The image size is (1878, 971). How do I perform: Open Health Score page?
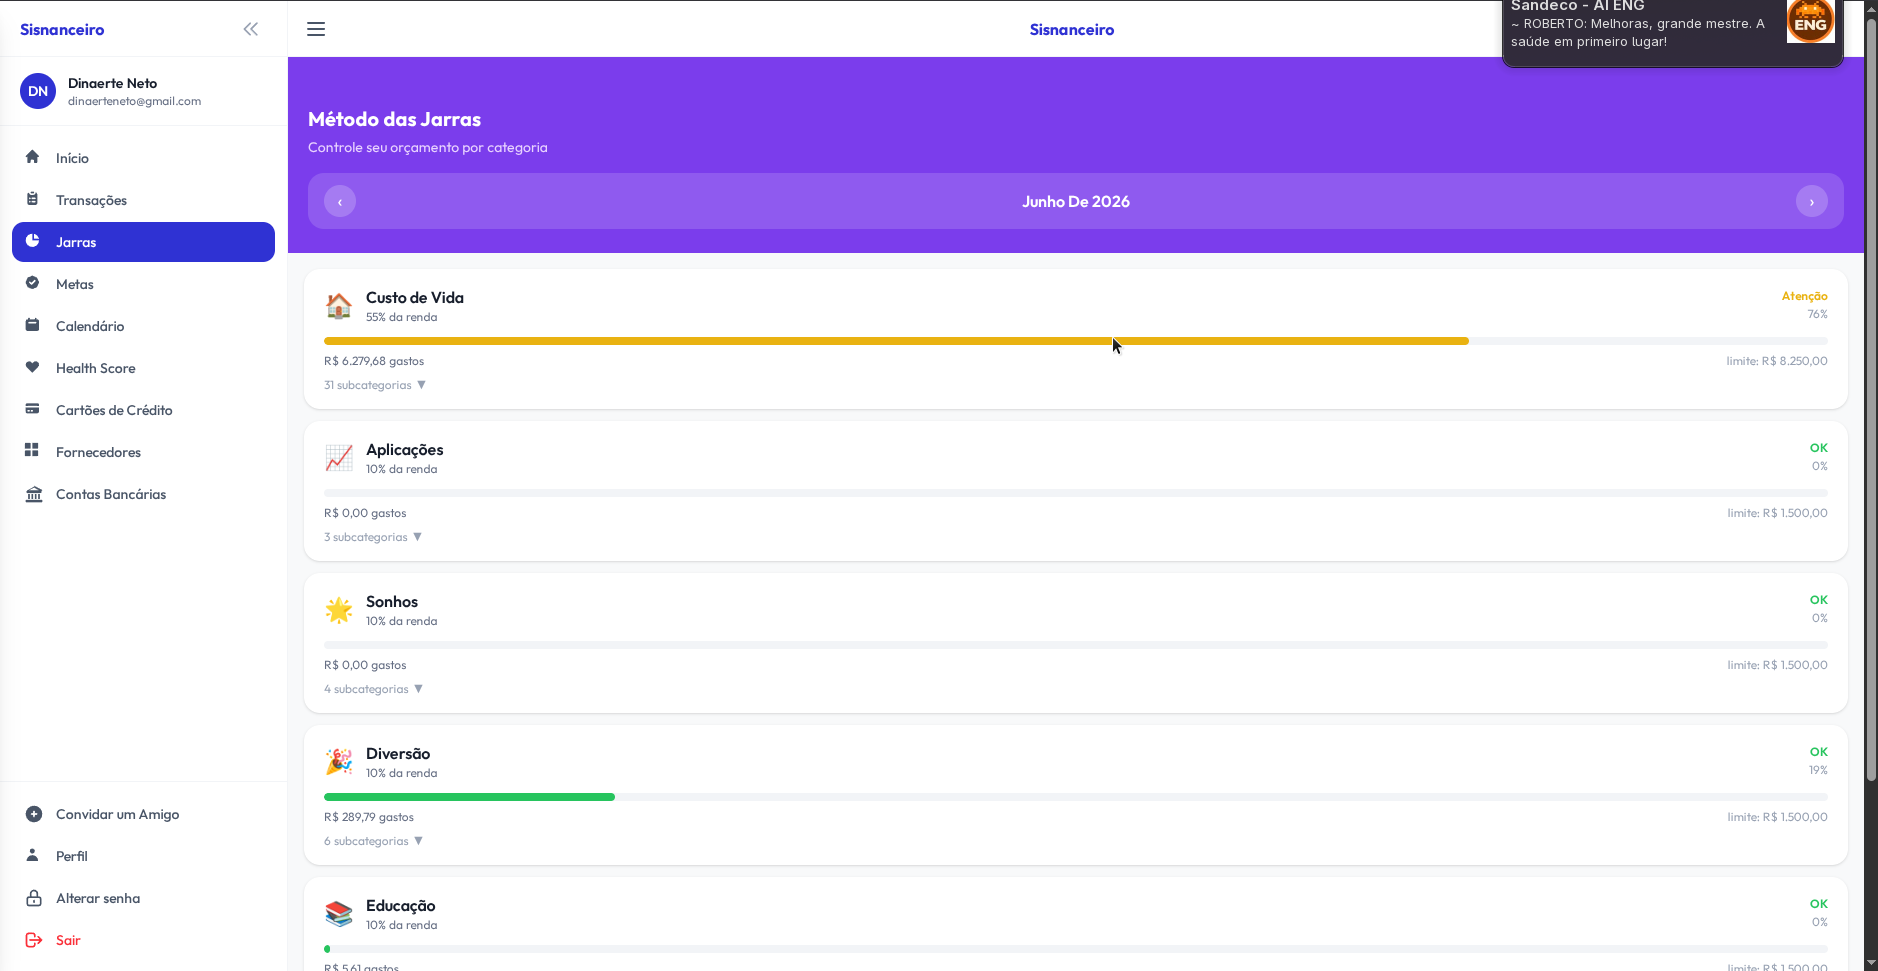pyautogui.click(x=143, y=368)
